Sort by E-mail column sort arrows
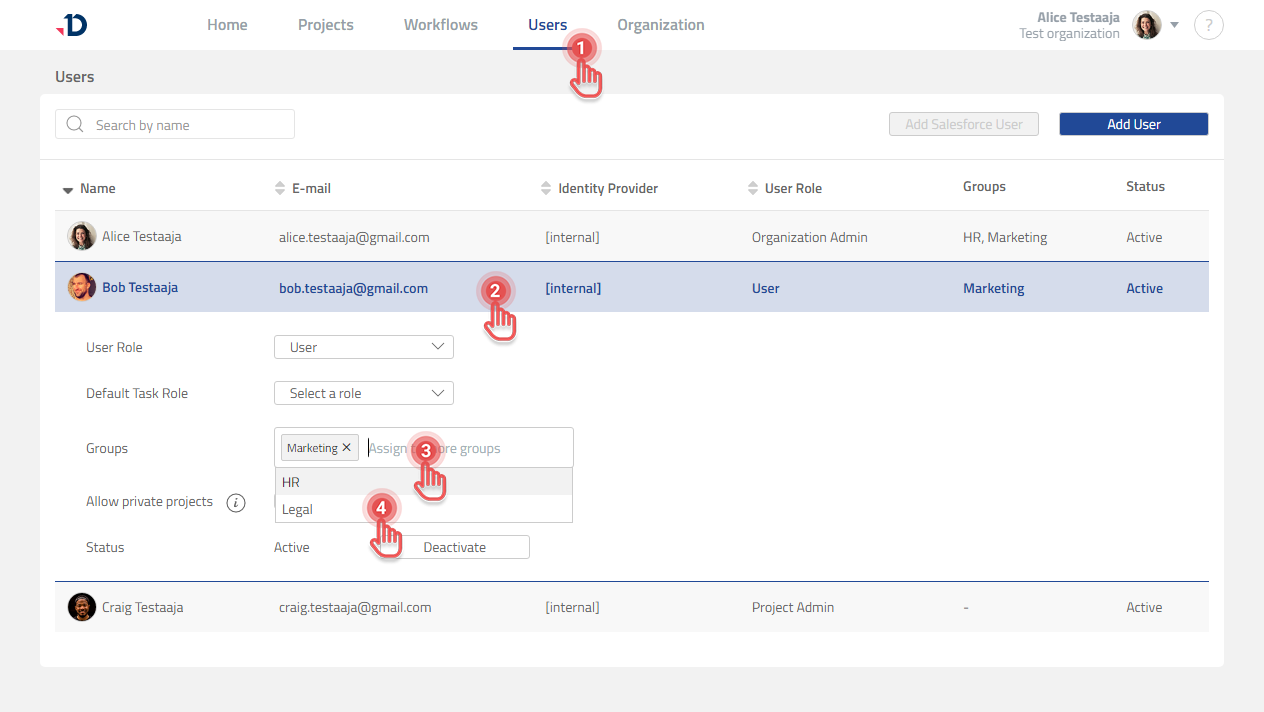The width and height of the screenshot is (1264, 712). (x=280, y=188)
